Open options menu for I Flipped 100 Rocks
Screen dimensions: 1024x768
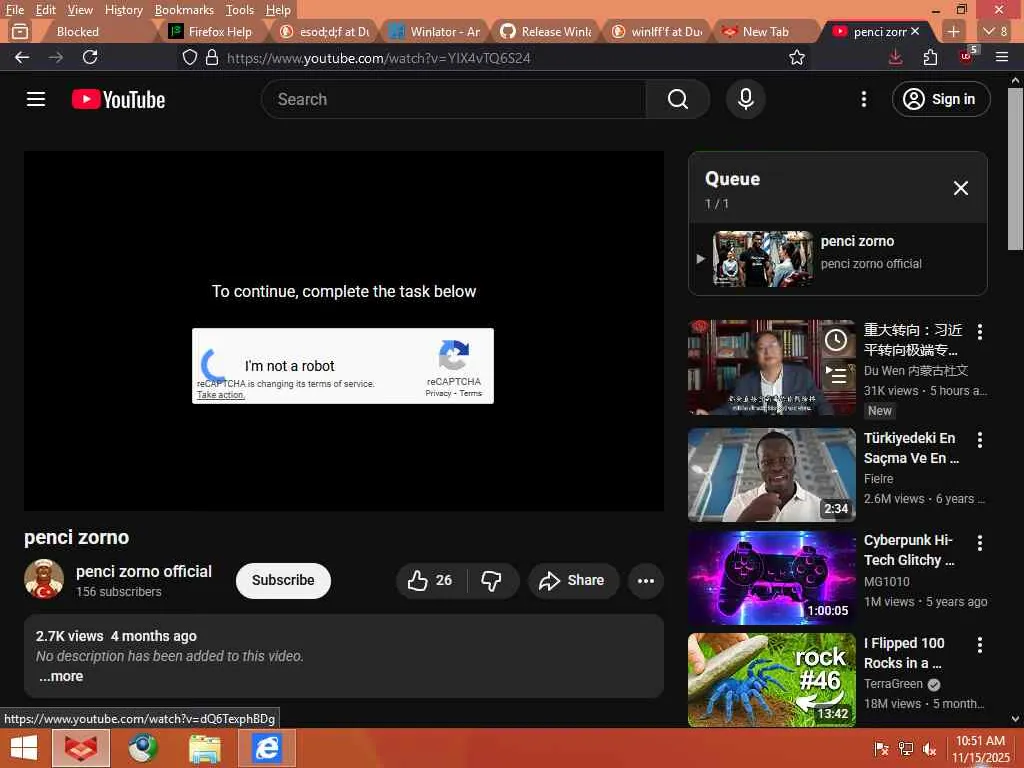point(980,645)
